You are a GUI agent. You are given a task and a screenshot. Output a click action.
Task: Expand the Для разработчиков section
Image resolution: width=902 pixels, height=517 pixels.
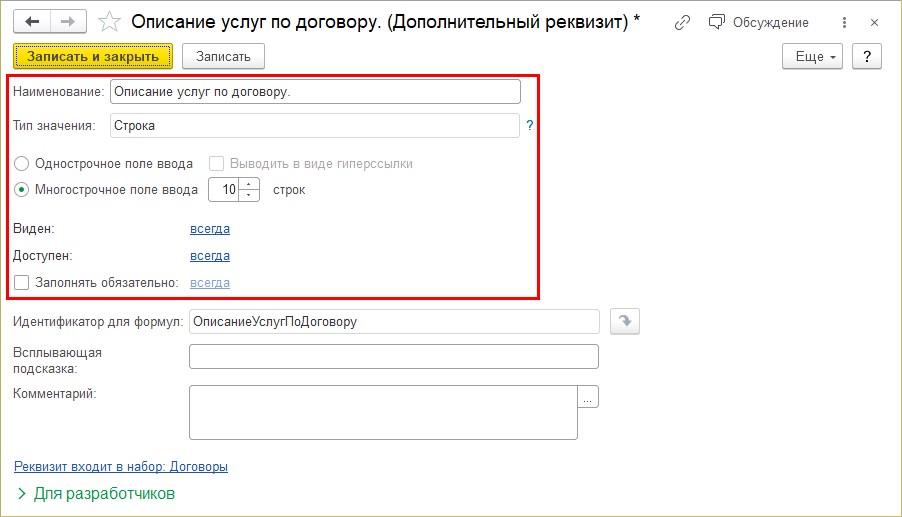click(x=95, y=493)
